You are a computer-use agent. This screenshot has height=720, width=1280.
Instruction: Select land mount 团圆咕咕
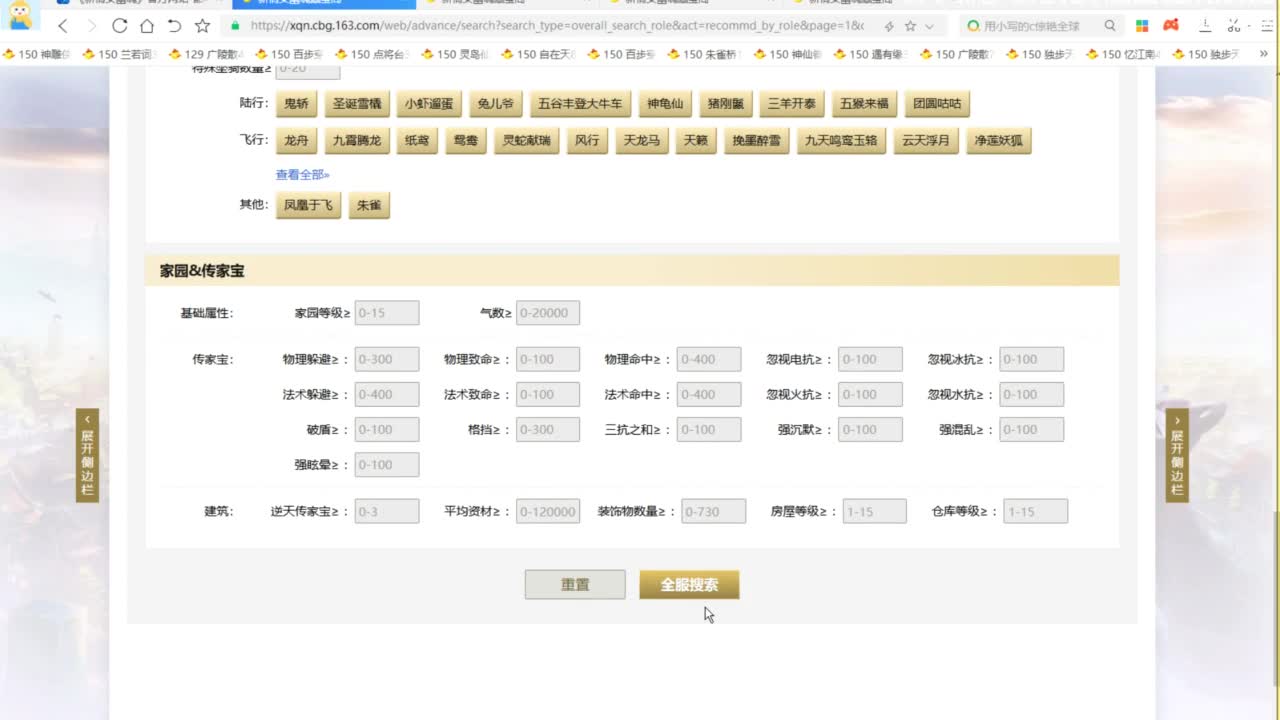click(x=937, y=104)
